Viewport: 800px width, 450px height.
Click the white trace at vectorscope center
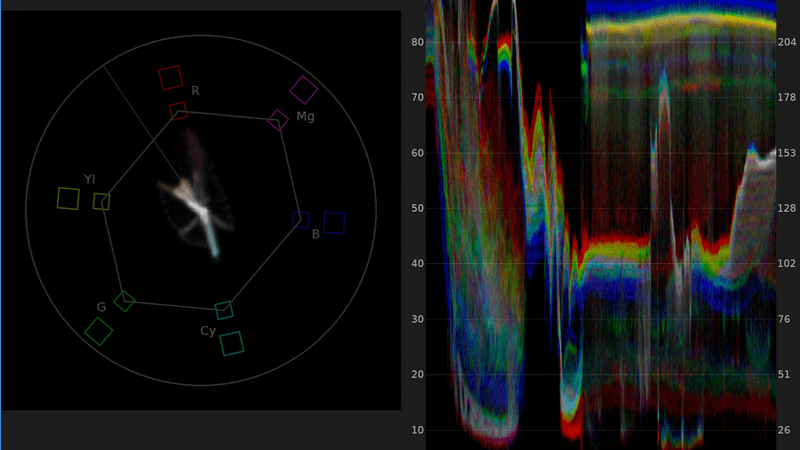(200, 211)
